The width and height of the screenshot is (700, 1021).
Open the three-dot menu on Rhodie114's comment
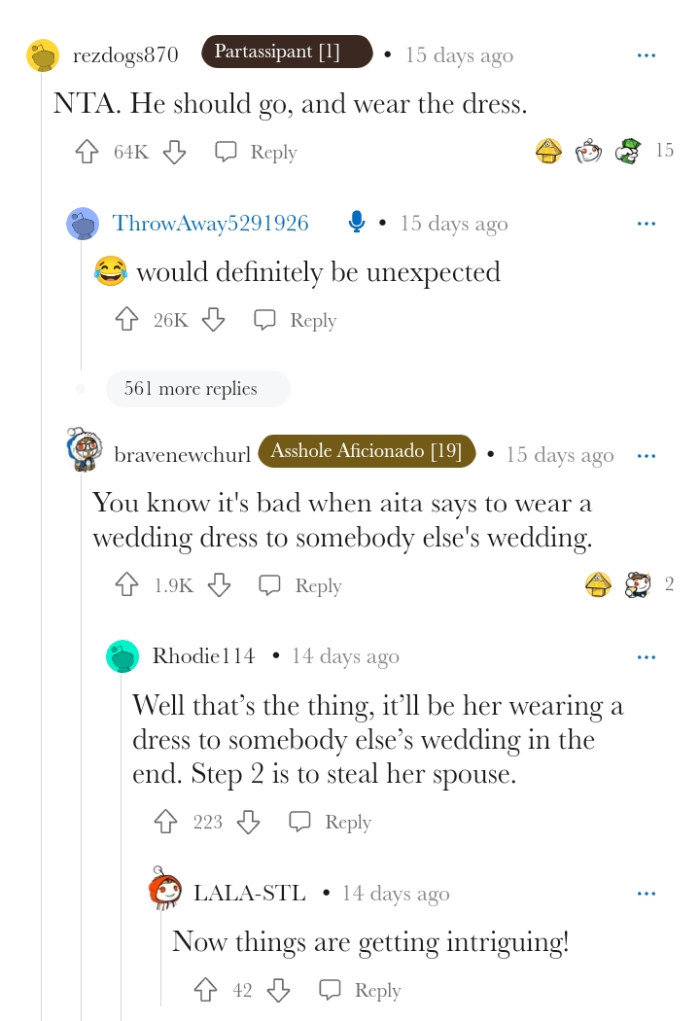coord(647,657)
